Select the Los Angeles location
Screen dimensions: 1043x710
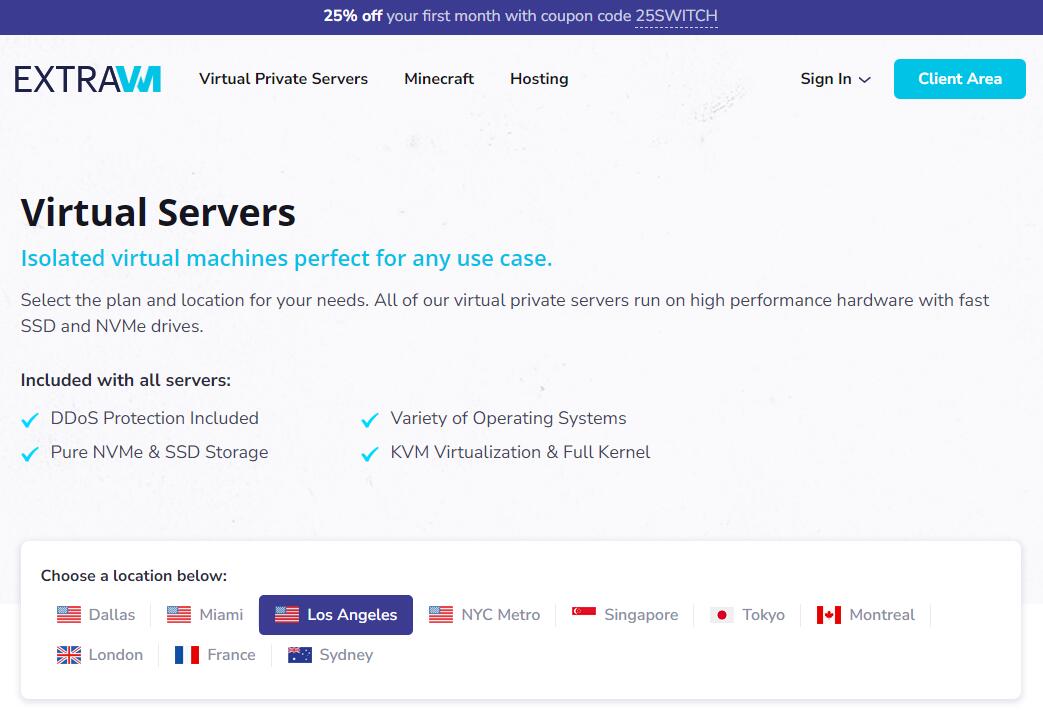pyautogui.click(x=336, y=615)
